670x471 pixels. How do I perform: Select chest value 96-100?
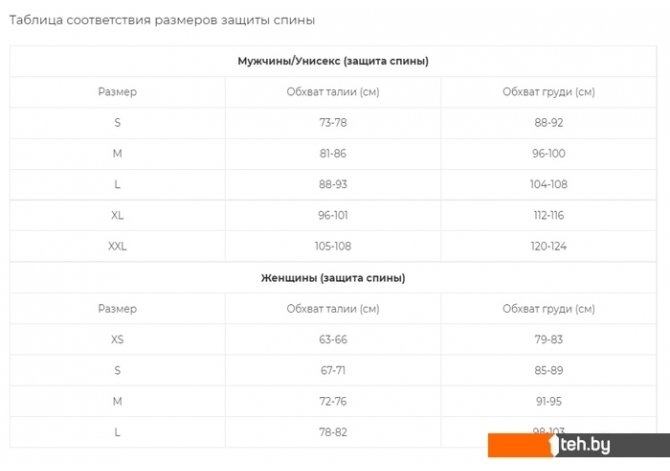coord(549,154)
